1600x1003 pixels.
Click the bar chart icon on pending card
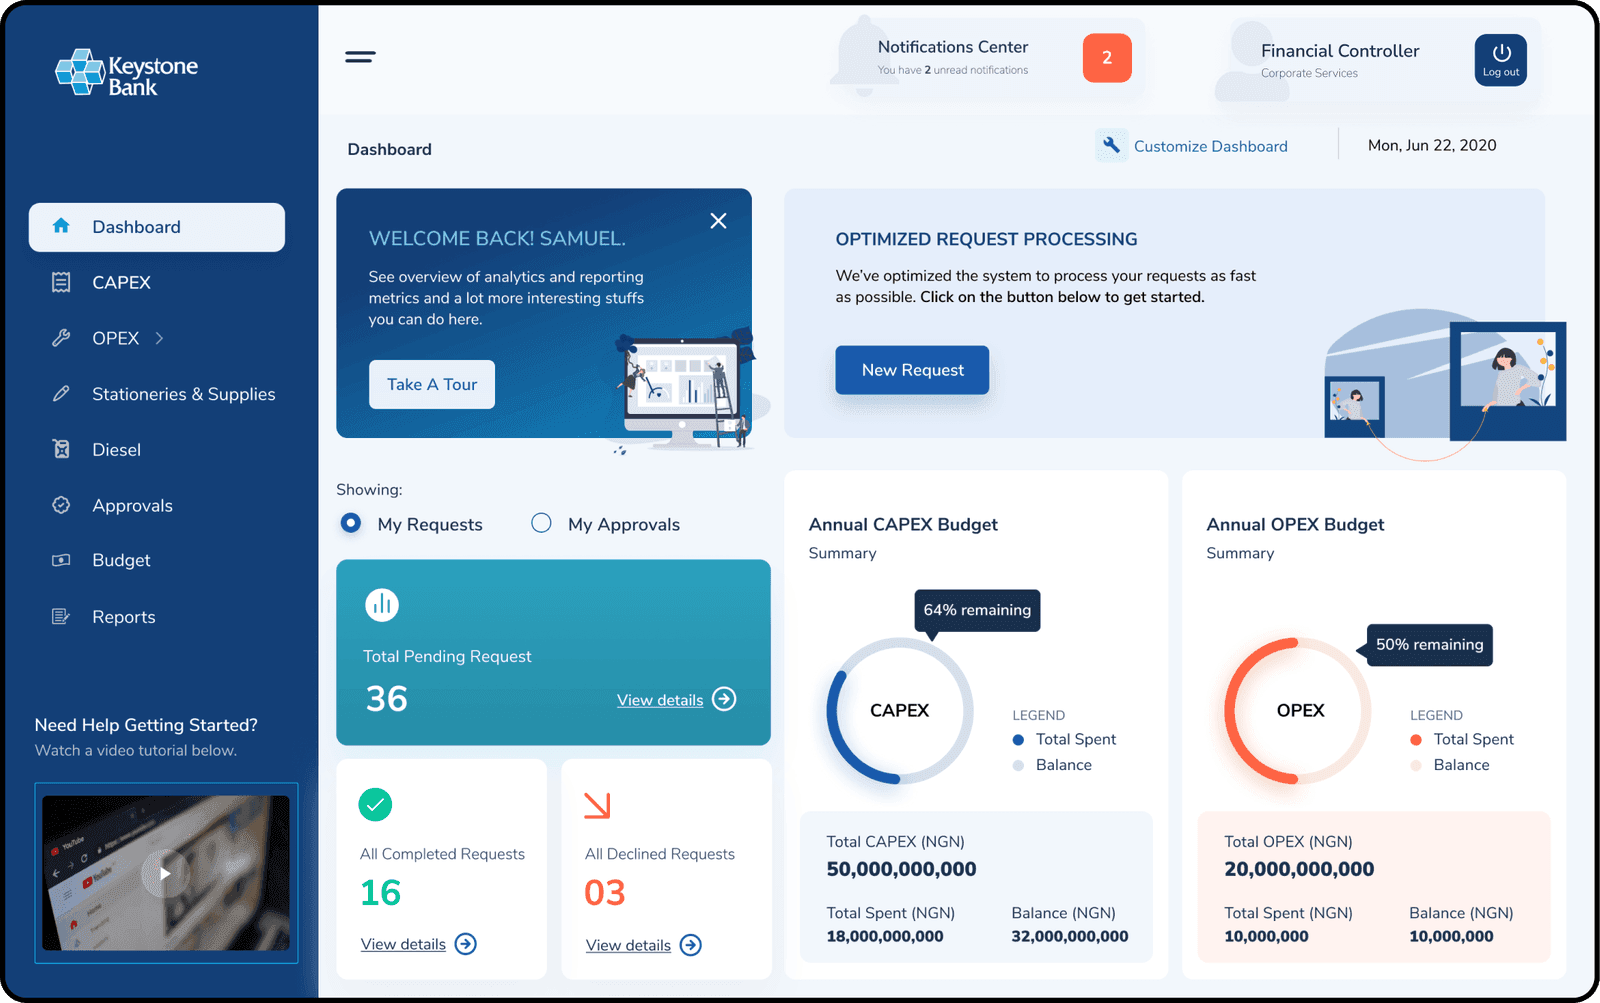382,605
